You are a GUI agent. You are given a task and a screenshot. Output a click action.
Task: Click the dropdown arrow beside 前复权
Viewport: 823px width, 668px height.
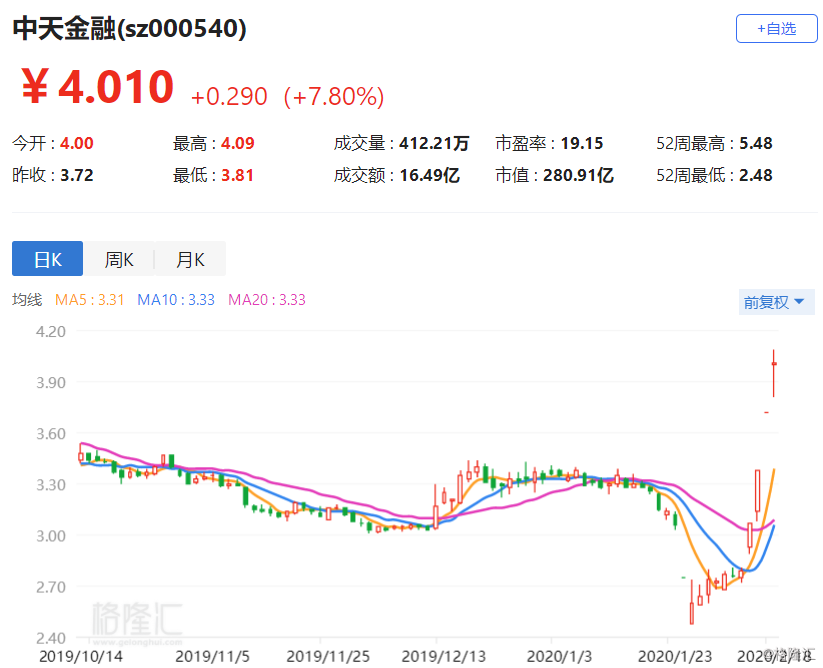(799, 302)
